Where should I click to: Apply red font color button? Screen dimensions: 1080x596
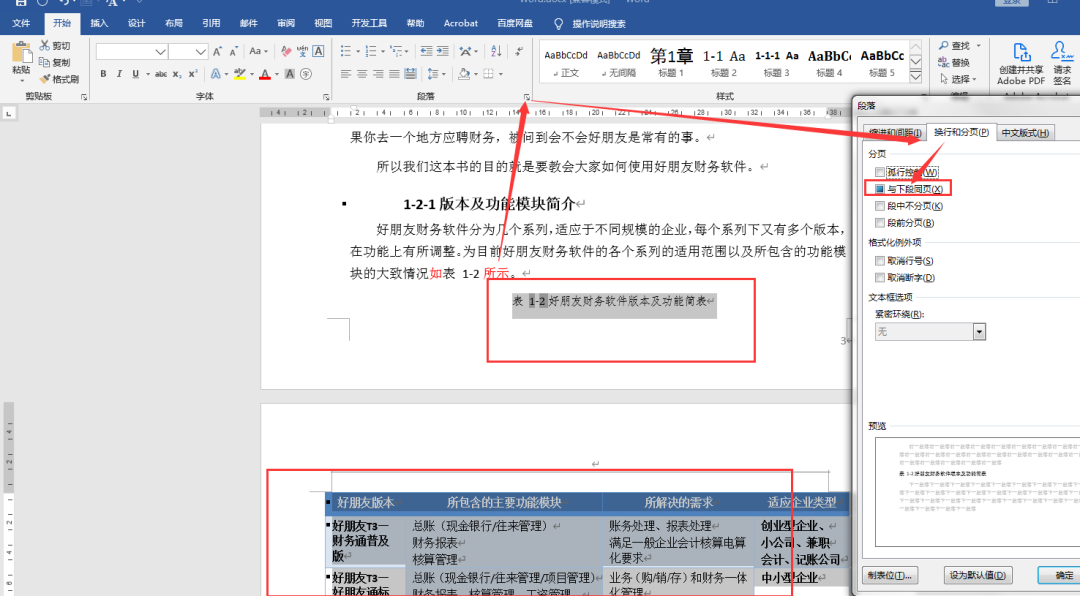264,74
